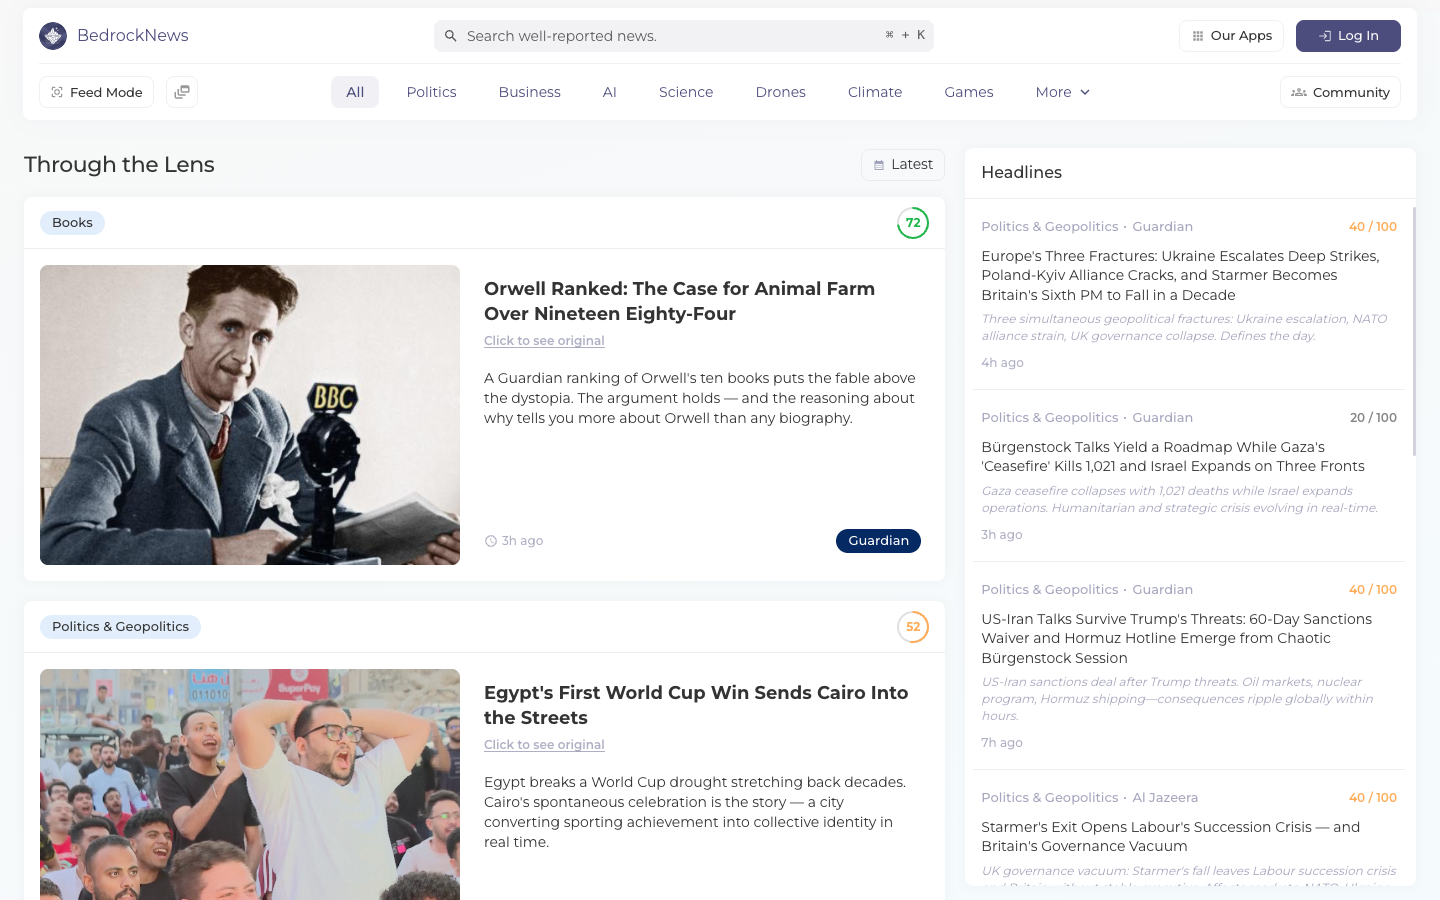Open Starmer's Exit headline
Viewport: 1440px width, 900px height.
1170,837
